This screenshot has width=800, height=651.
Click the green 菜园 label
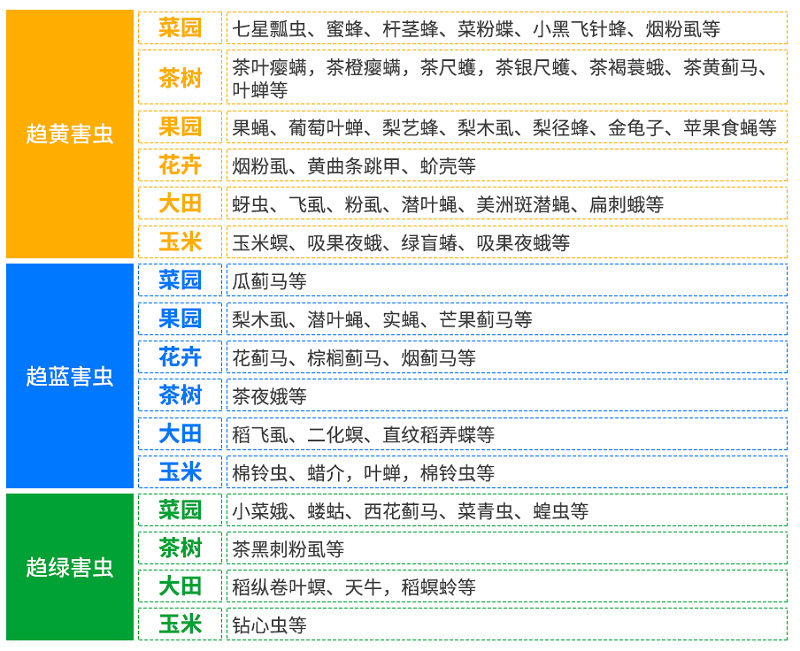(180, 510)
